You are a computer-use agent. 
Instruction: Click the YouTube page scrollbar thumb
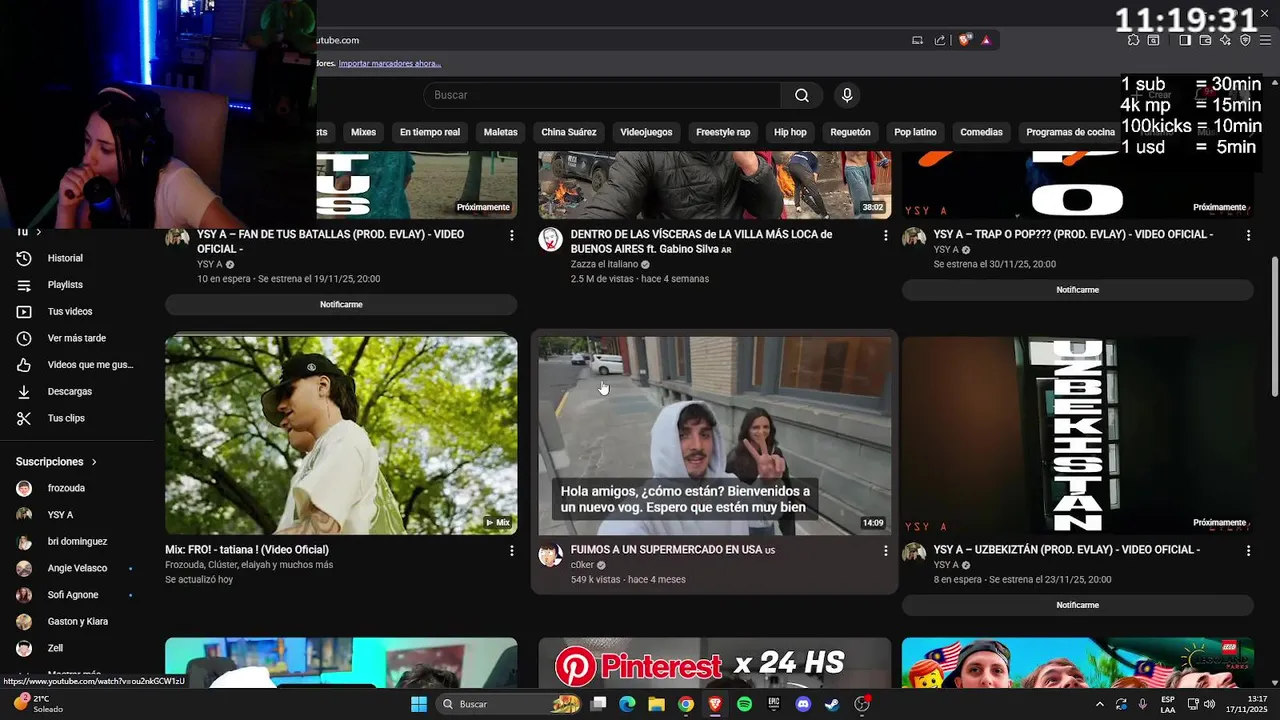click(1274, 327)
